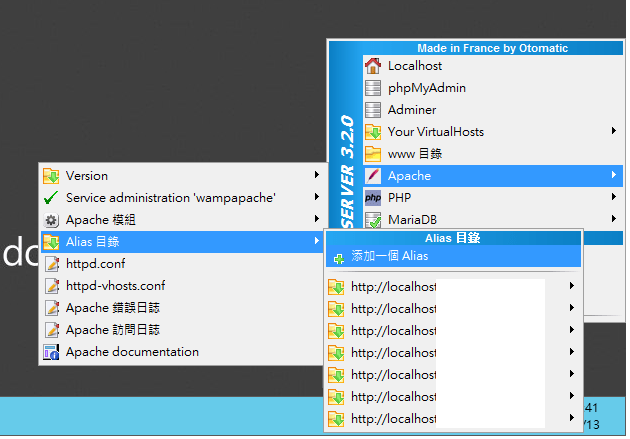Click the Localhost house icon
Screen dimensions: 630x439
pos(373,66)
